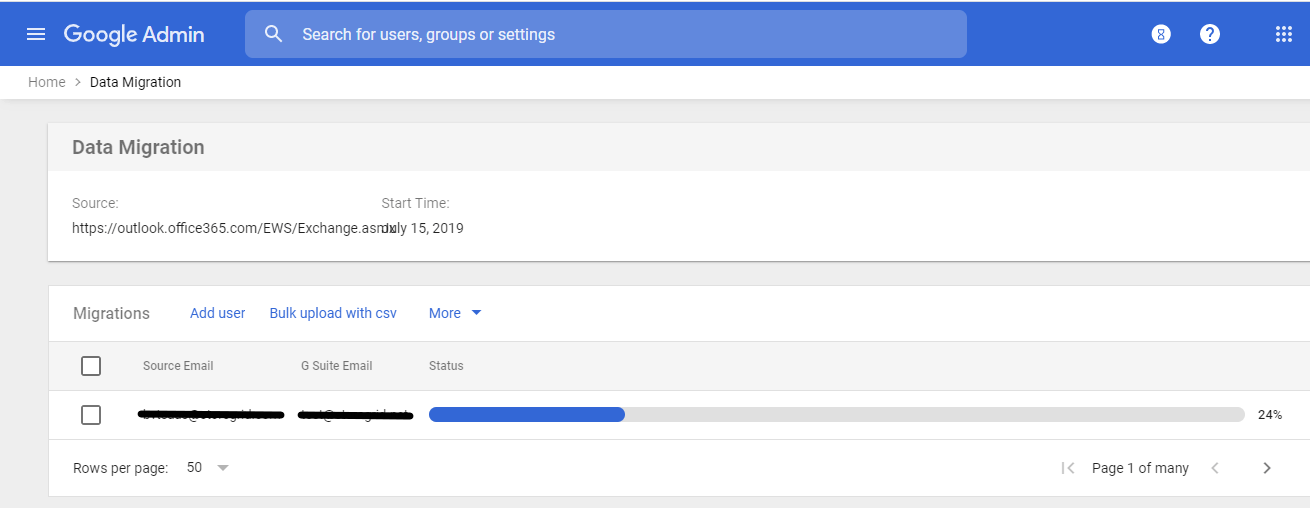
Task: Click the Source Email column header
Action: pos(178,366)
